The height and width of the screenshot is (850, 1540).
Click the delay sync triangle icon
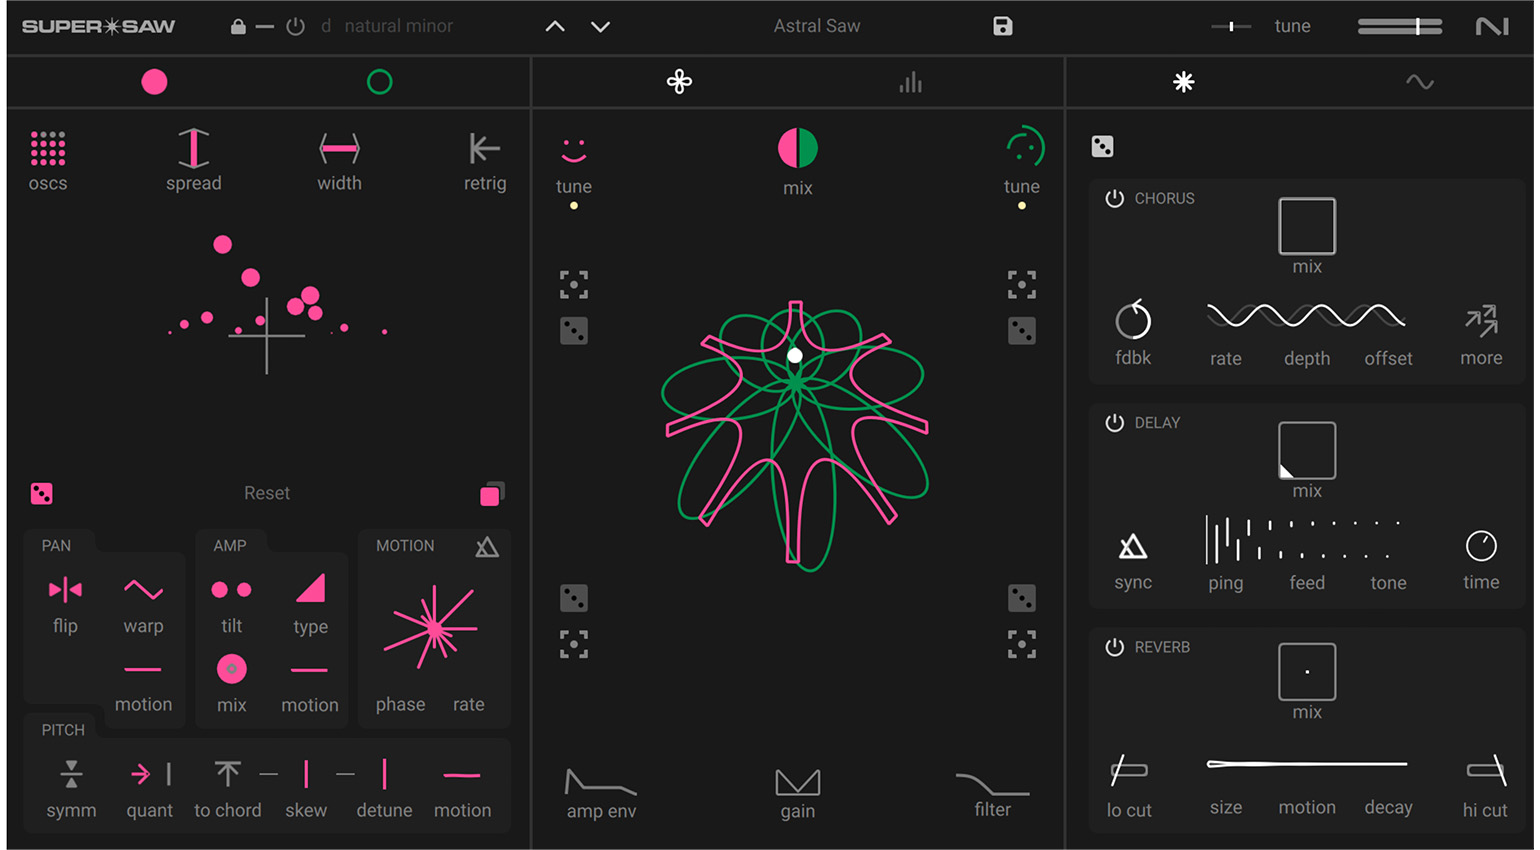(x=1133, y=546)
